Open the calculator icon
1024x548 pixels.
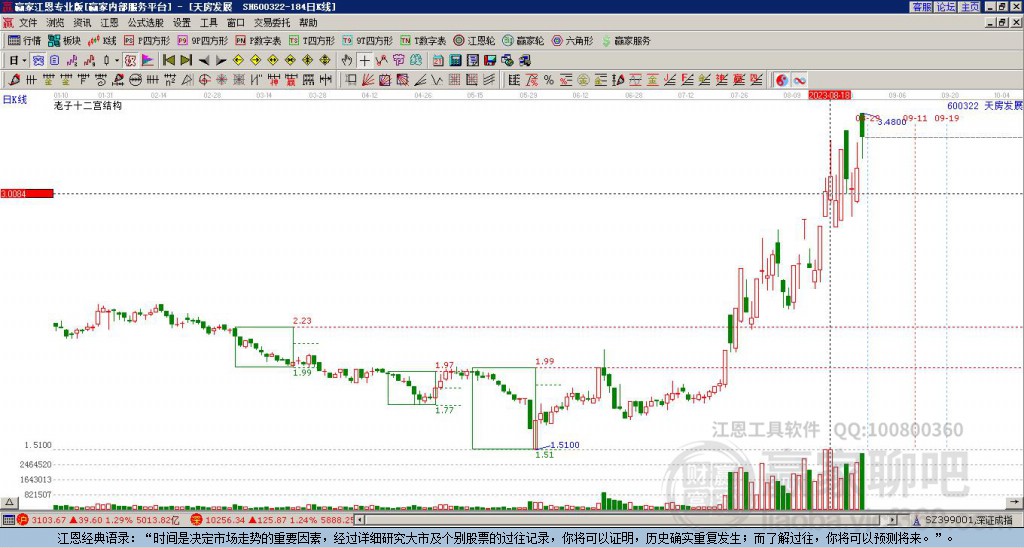tap(455, 61)
